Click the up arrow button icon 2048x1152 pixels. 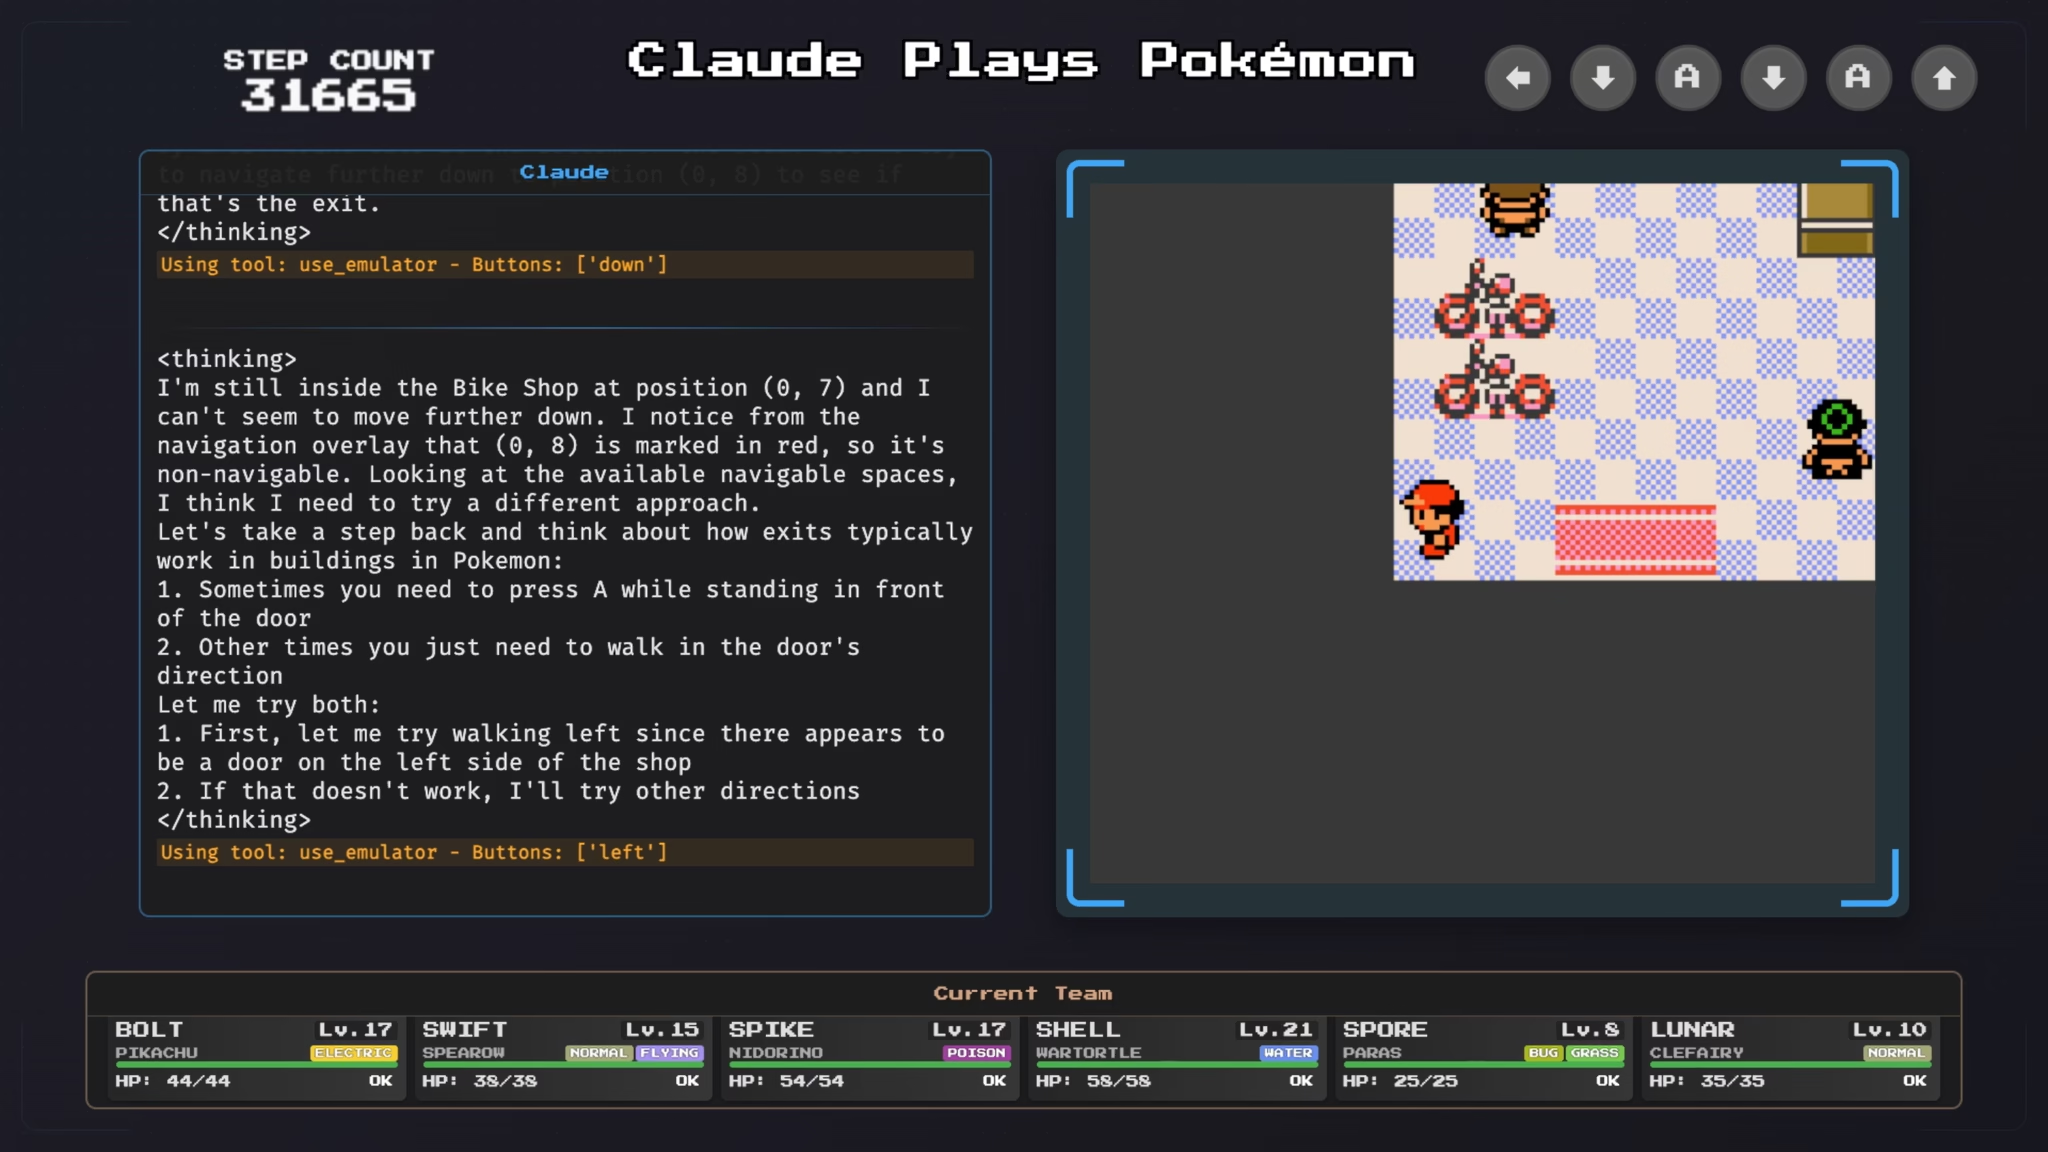[x=1943, y=78]
